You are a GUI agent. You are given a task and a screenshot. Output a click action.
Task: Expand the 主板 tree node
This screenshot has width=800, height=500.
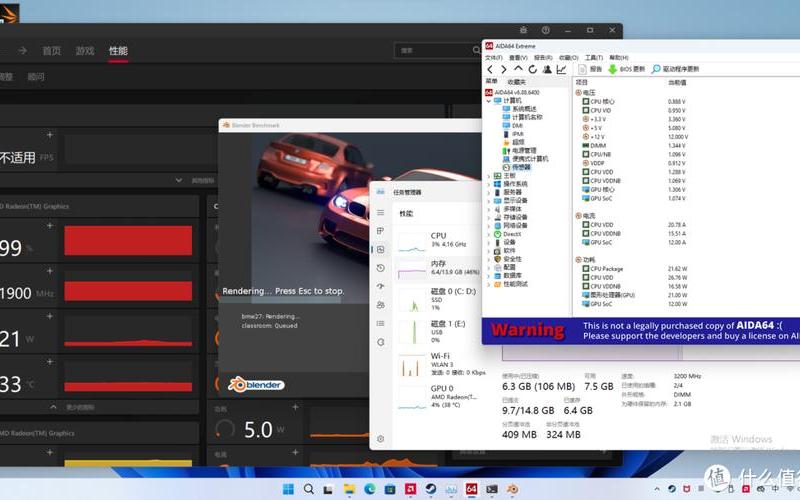(x=488, y=176)
